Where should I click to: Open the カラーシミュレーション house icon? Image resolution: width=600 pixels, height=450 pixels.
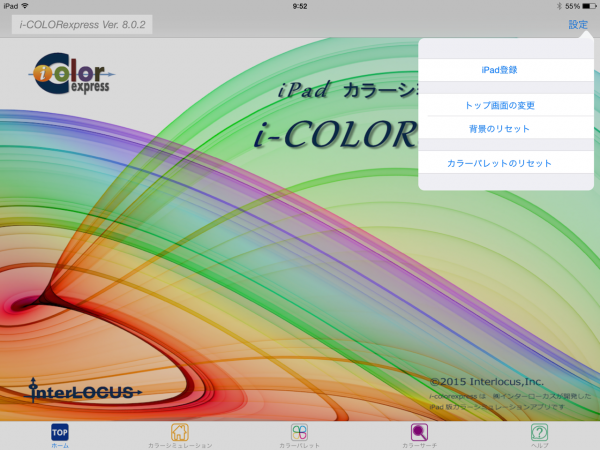[x=179, y=432]
